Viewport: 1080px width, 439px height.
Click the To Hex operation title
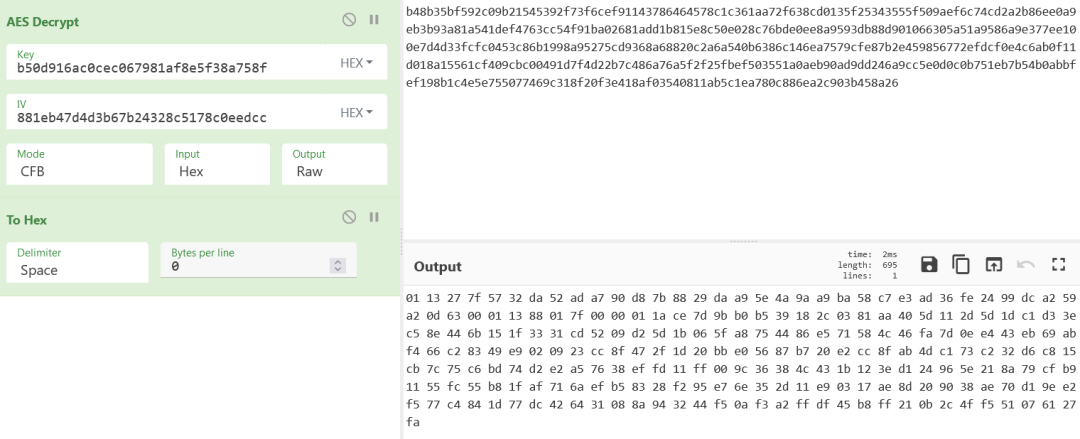(26, 220)
